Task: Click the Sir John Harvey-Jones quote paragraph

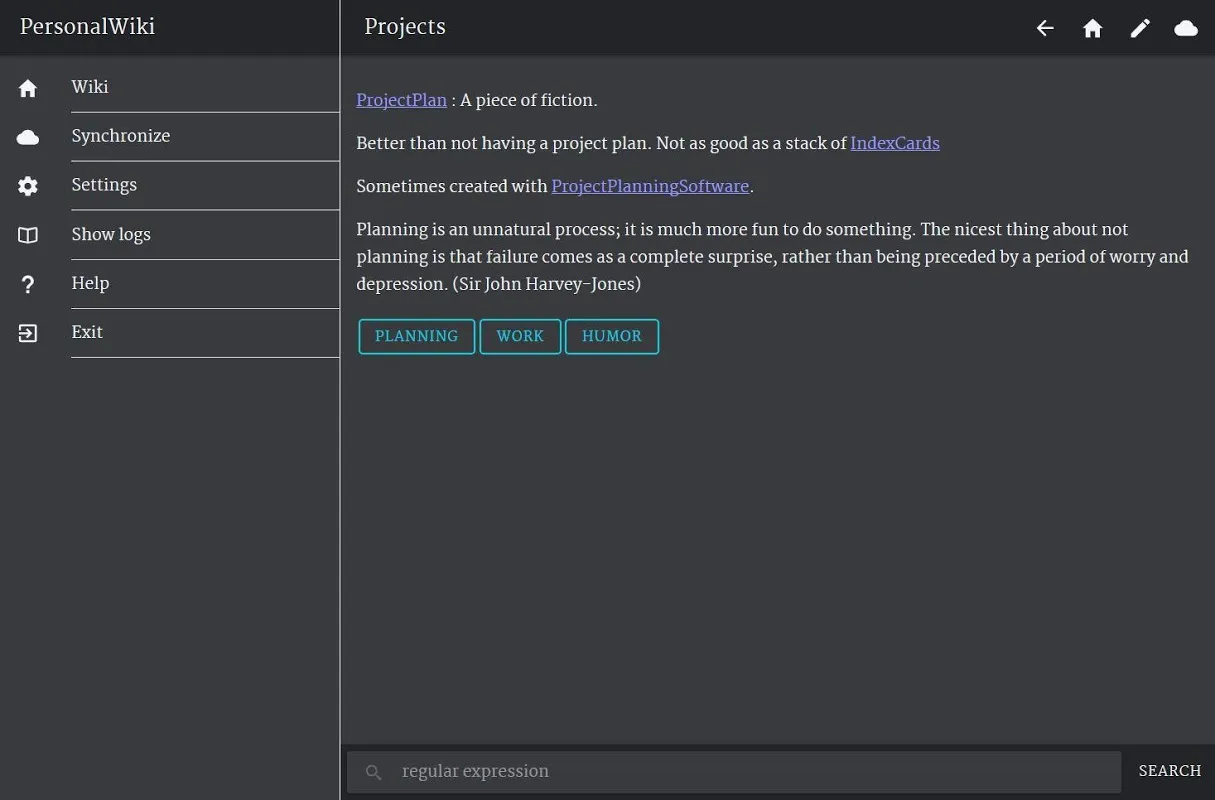Action: pos(772,257)
